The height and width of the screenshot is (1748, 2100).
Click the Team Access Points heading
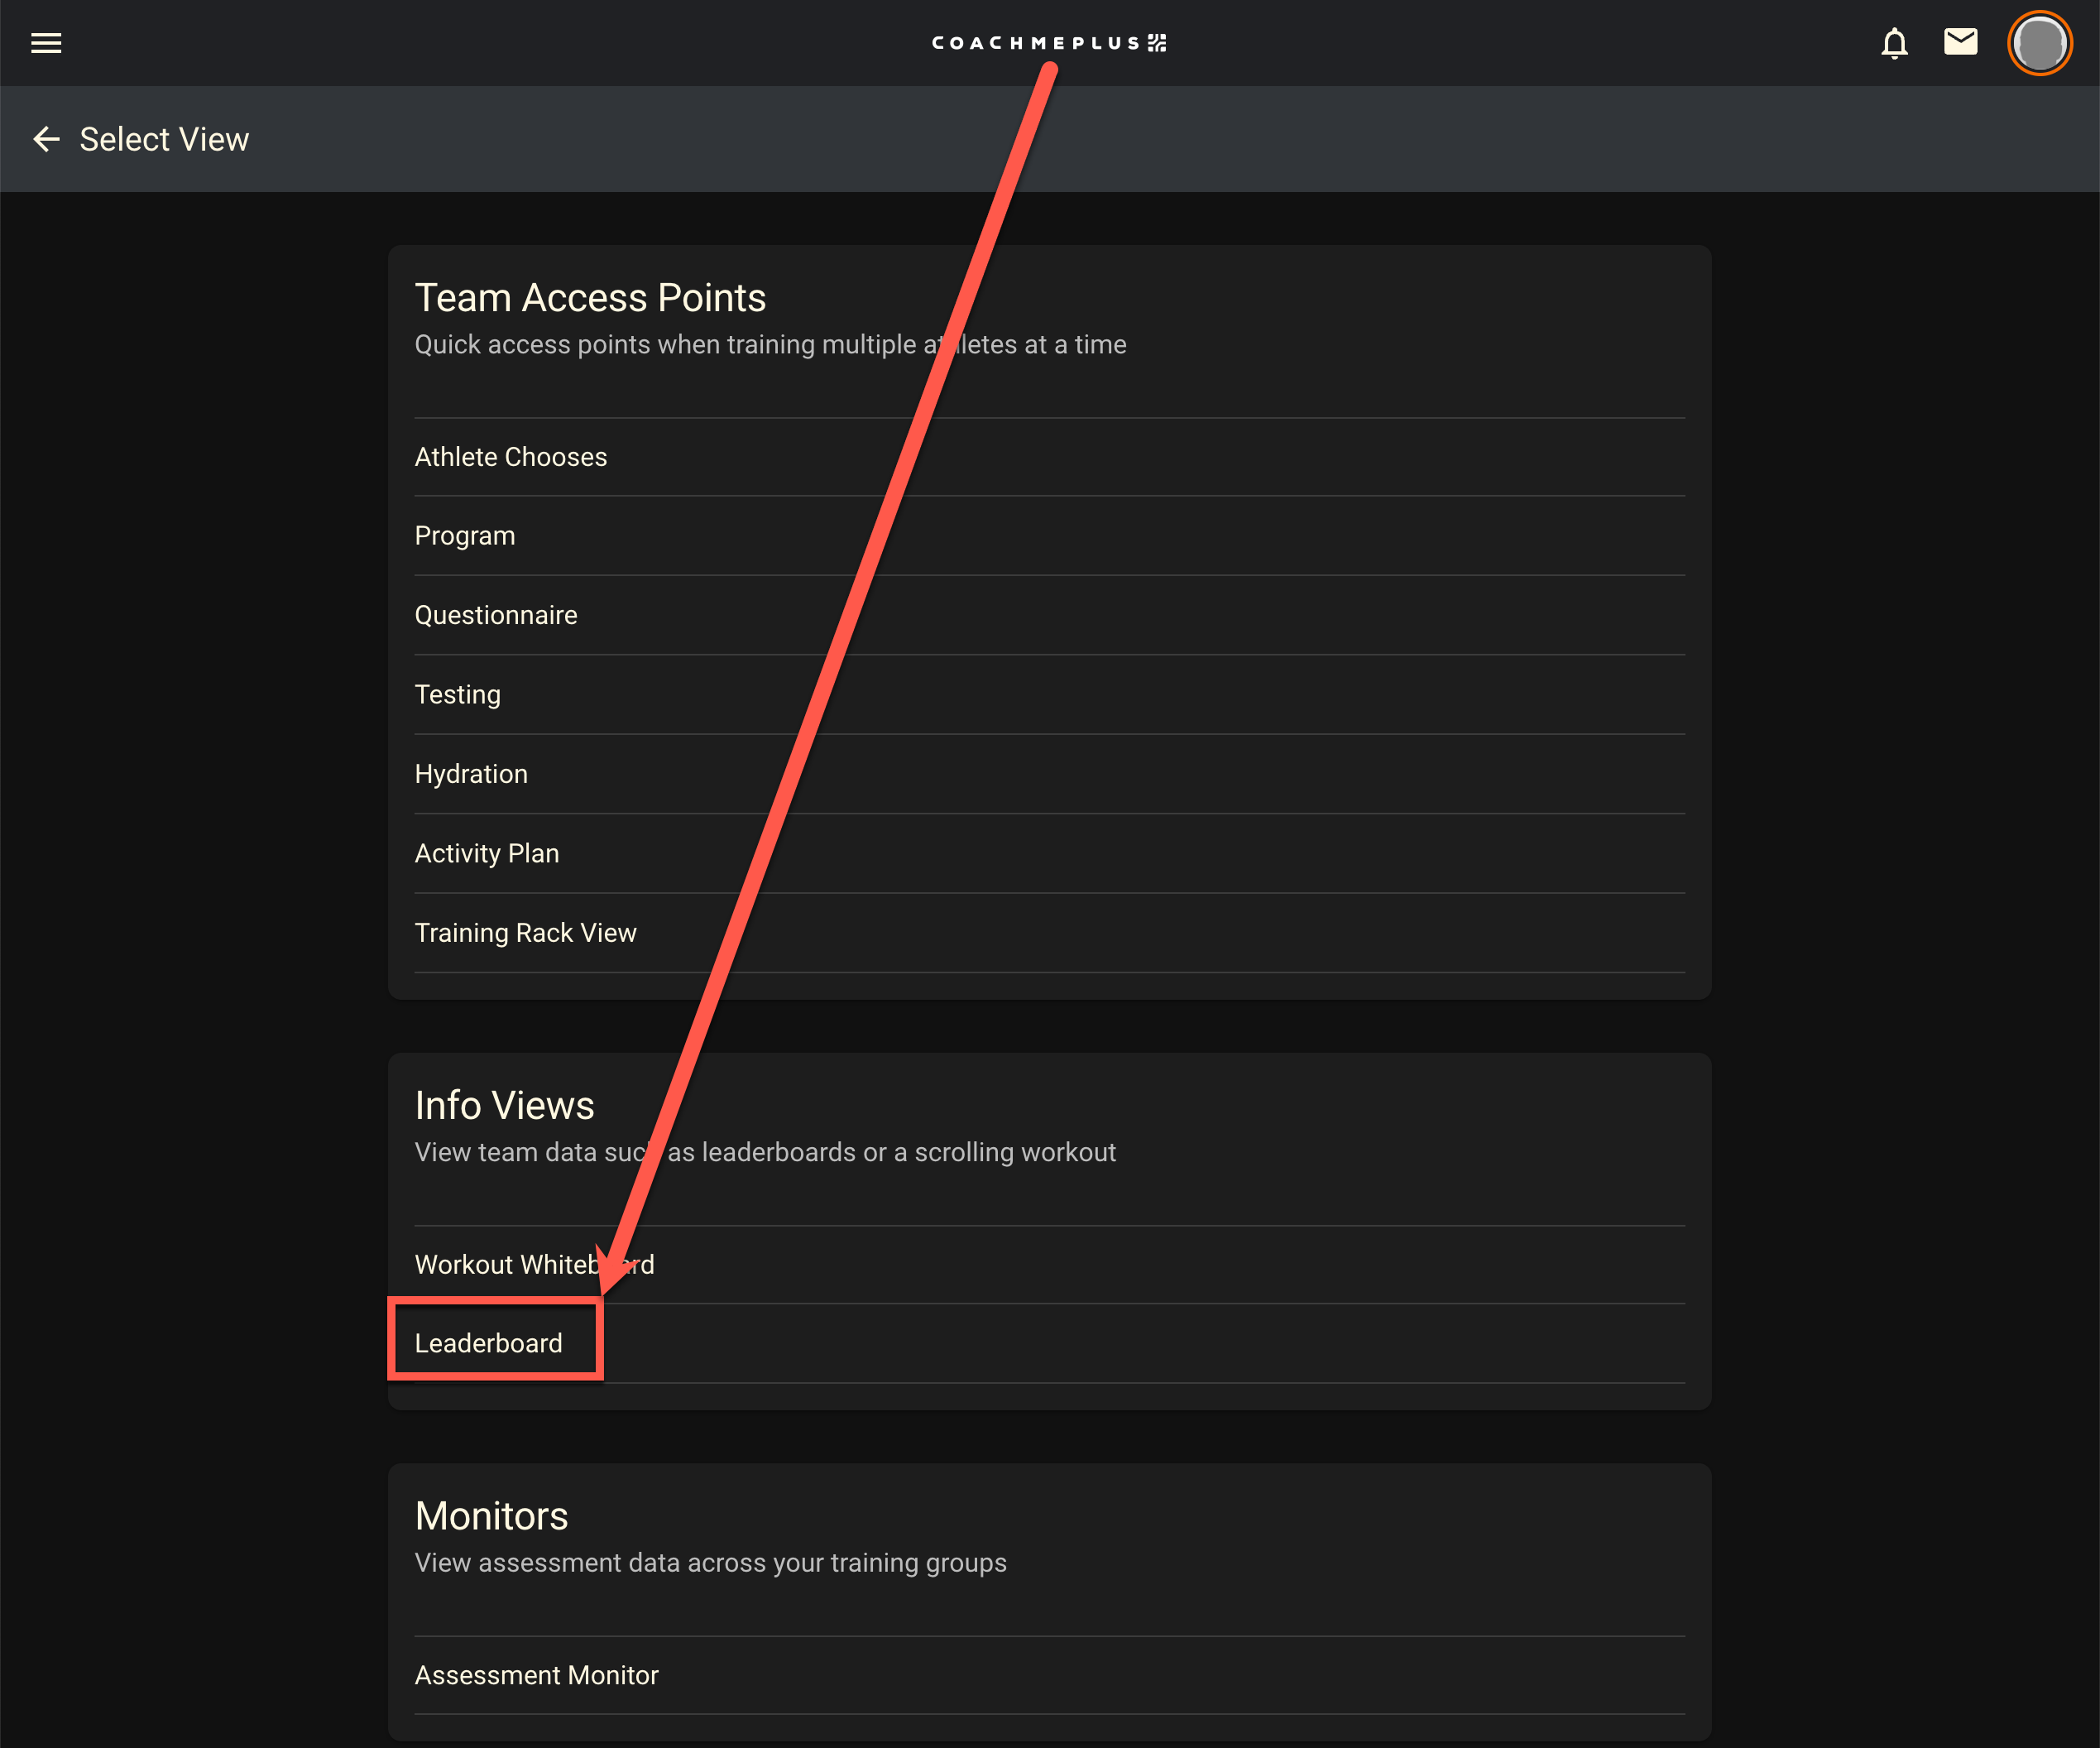point(590,298)
